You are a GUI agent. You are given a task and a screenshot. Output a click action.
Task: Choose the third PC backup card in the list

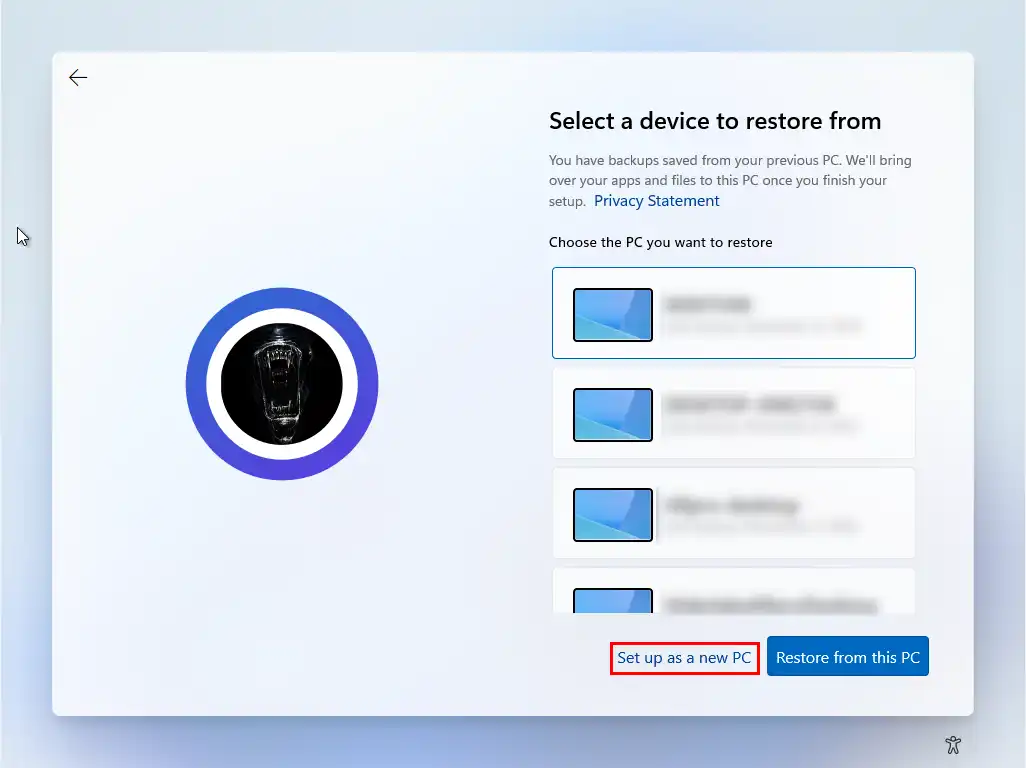pos(734,514)
